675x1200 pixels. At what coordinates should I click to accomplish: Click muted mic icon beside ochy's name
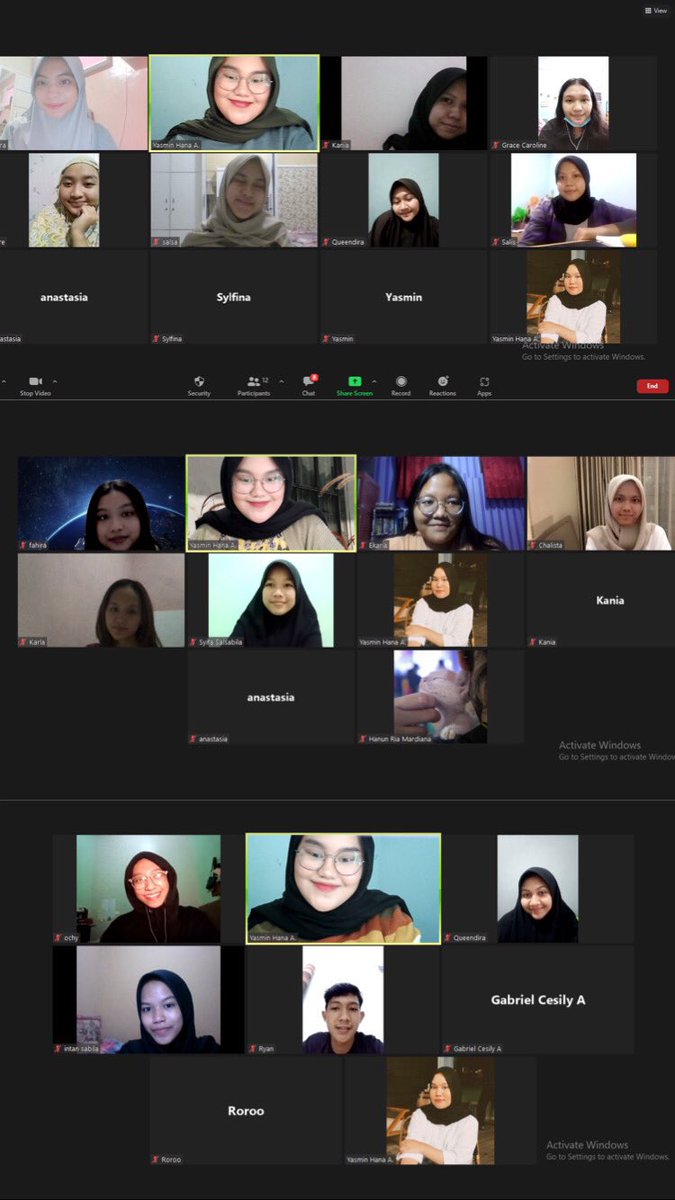coord(58,938)
